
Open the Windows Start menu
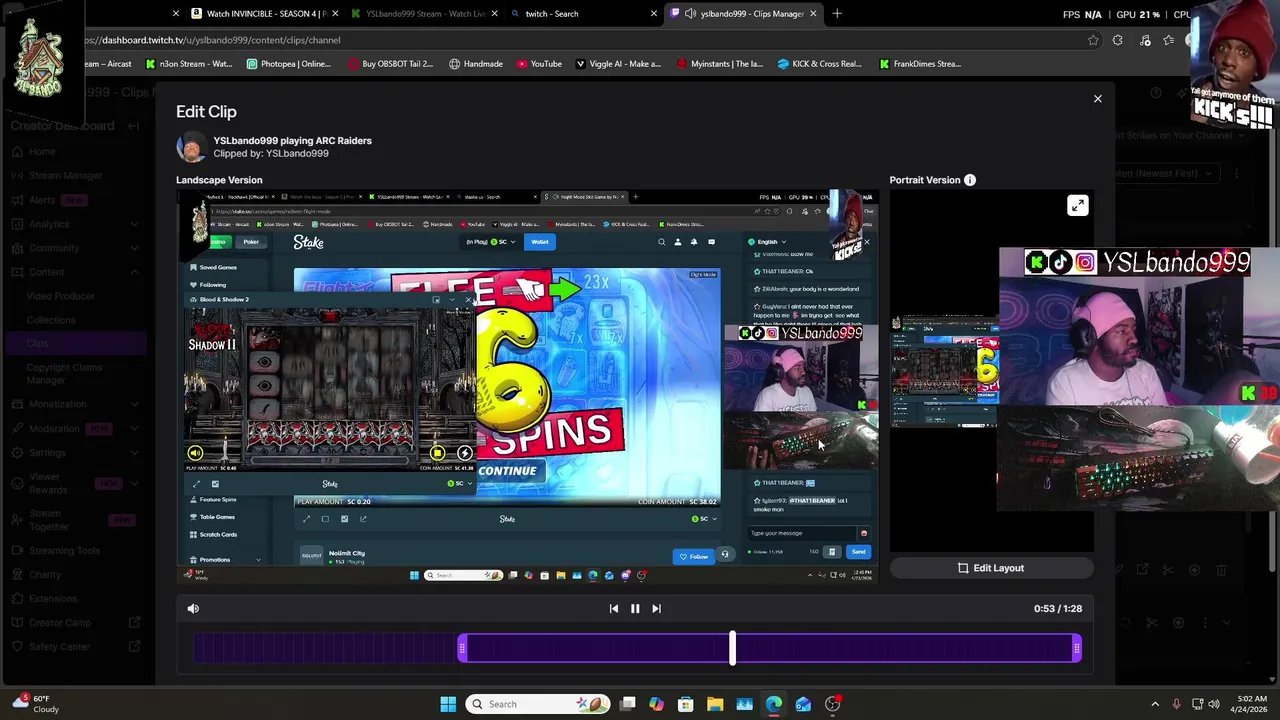448,704
